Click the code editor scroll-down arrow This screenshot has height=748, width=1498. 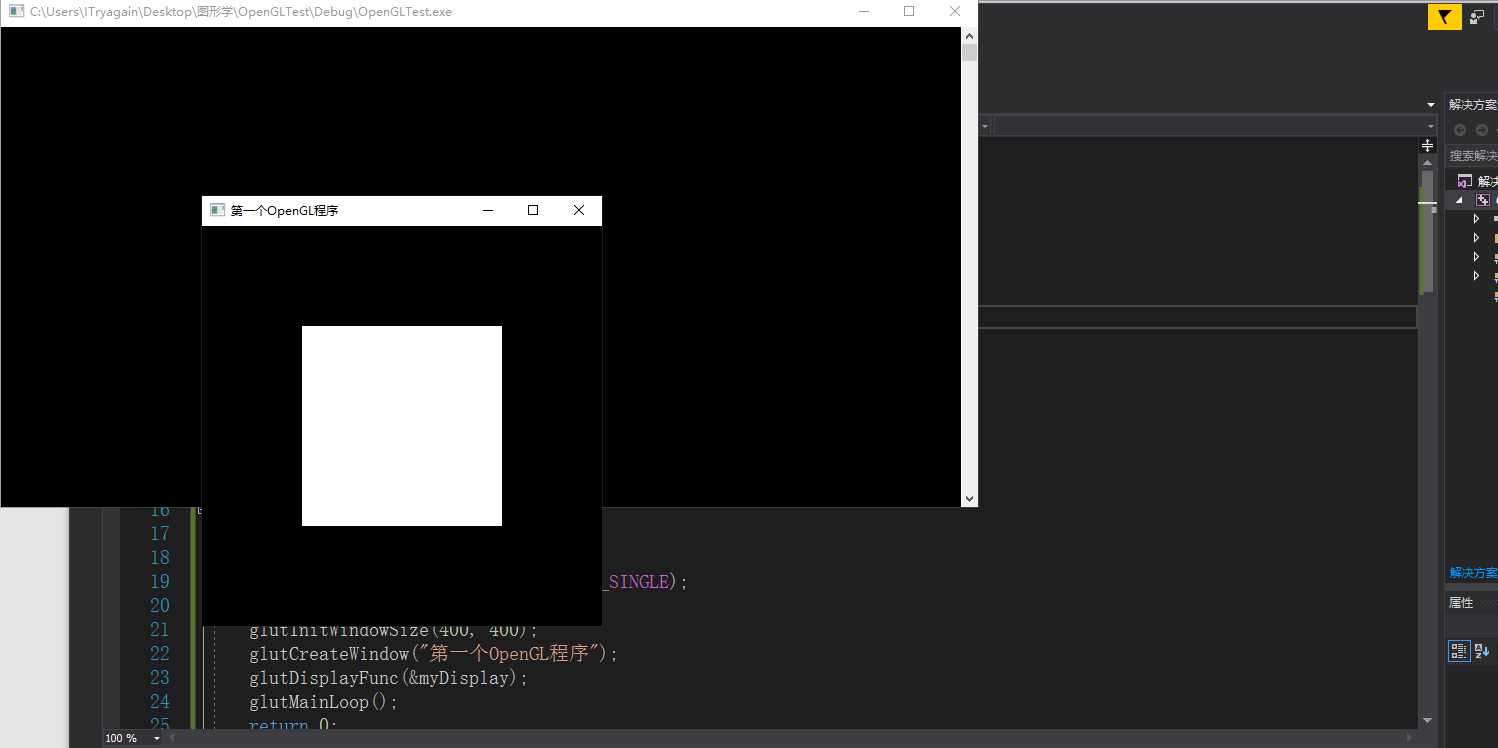[1427, 720]
